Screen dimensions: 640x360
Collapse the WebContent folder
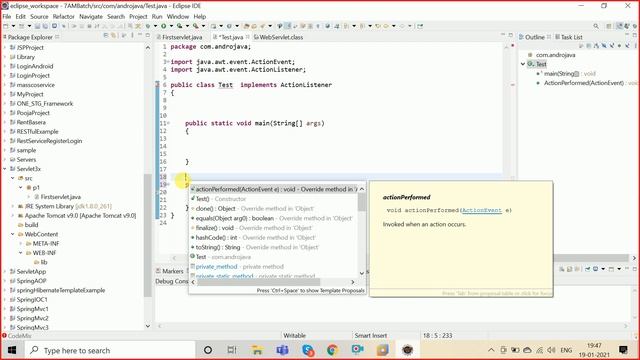coord(13,234)
